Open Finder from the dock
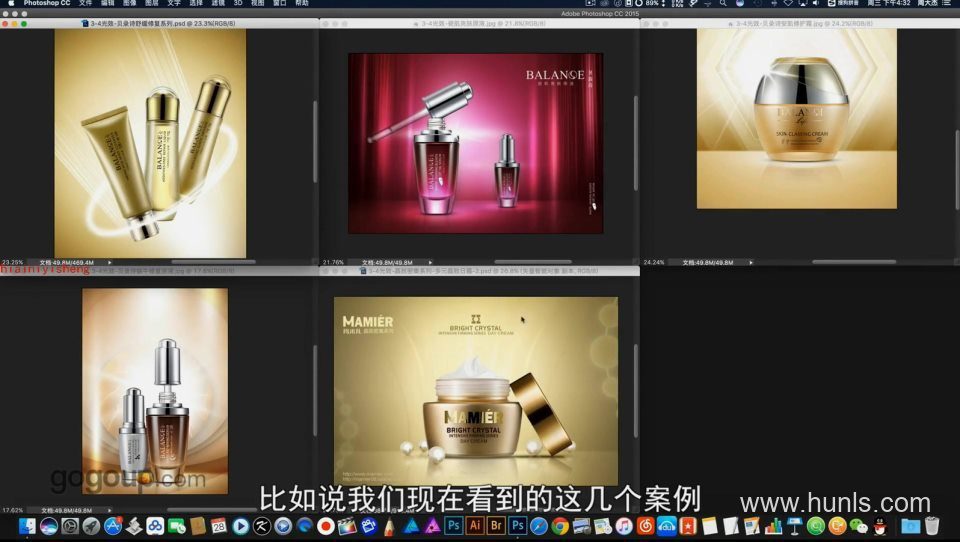This screenshot has height=542, width=960. pyautogui.click(x=28, y=526)
